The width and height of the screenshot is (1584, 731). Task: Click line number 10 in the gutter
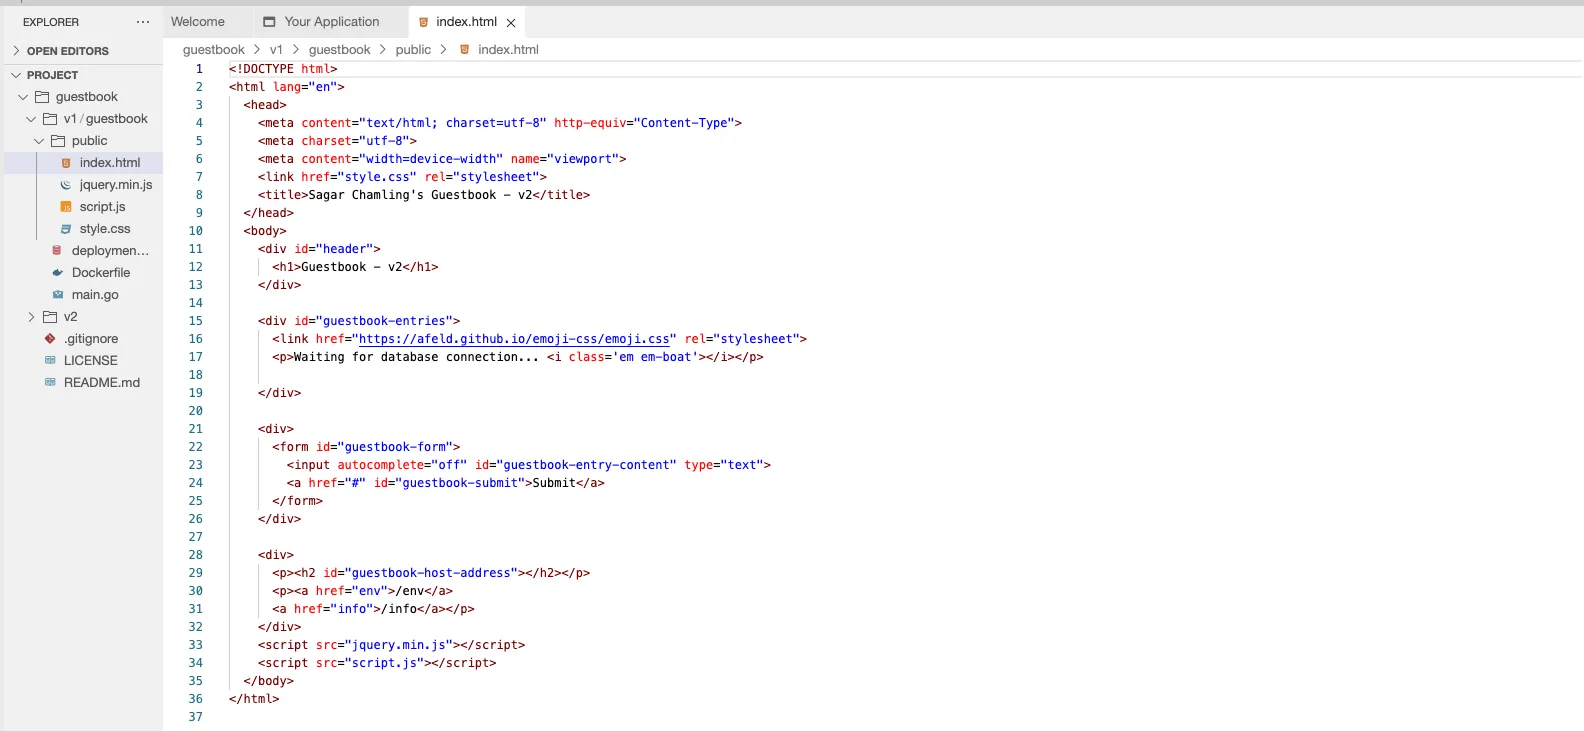196,231
